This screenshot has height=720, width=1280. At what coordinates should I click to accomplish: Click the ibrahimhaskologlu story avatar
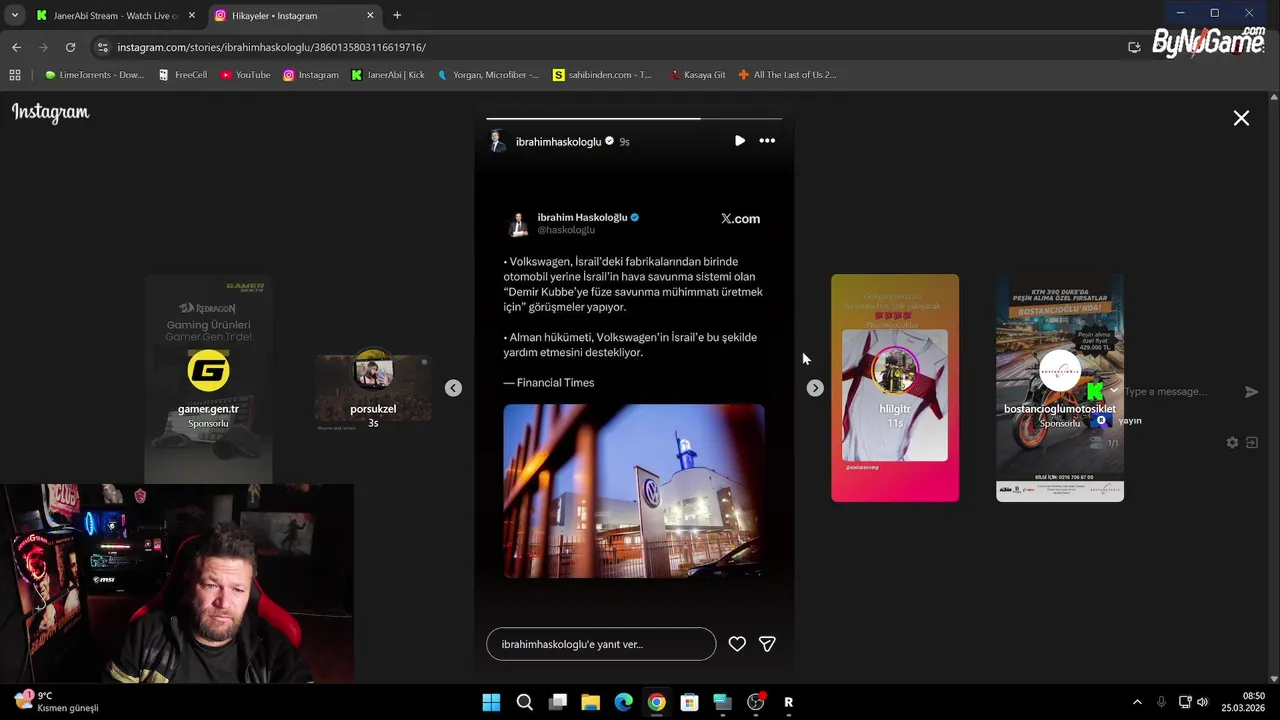tap(497, 141)
